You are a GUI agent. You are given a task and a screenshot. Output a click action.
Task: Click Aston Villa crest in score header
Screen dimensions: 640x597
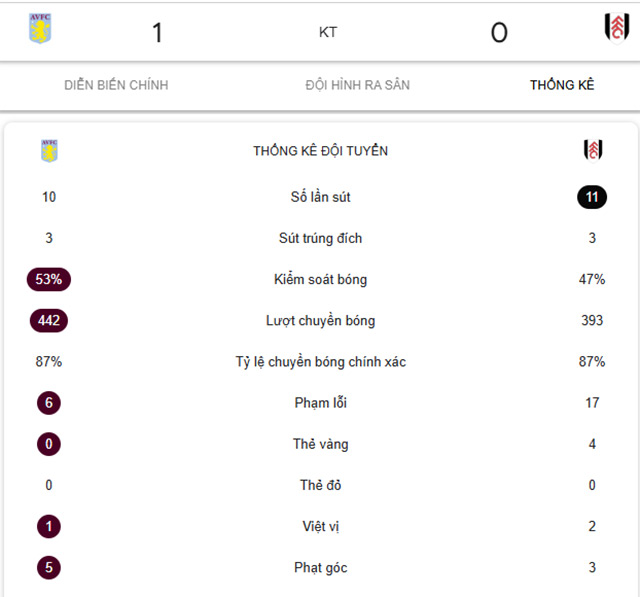pyautogui.click(x=40, y=29)
